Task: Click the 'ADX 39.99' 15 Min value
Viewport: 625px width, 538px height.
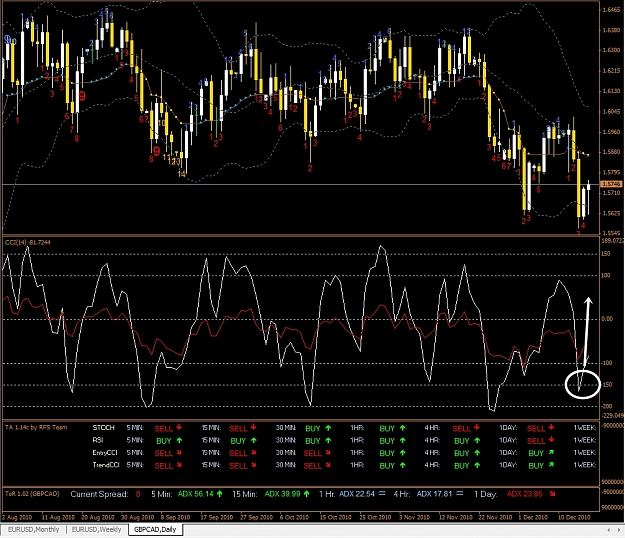Action: 282,494
